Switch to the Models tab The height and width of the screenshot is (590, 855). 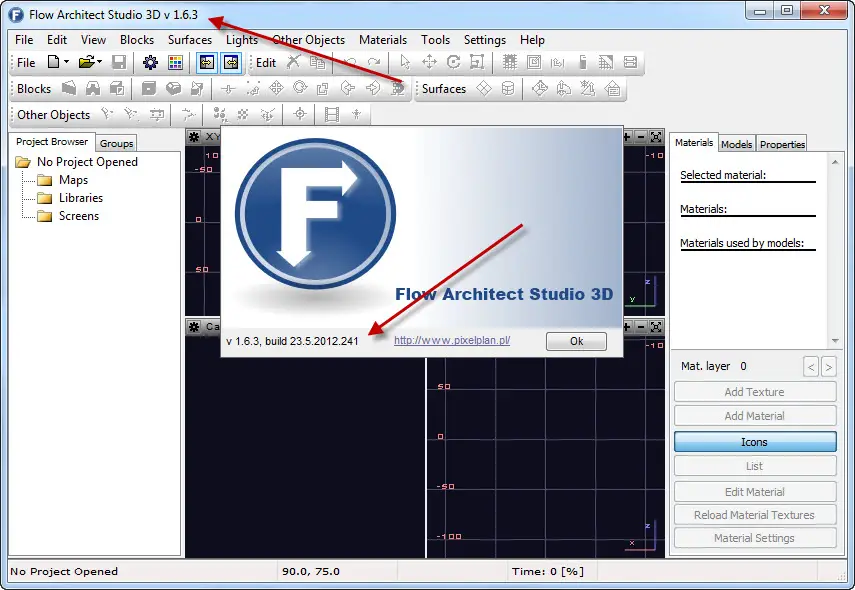click(737, 144)
